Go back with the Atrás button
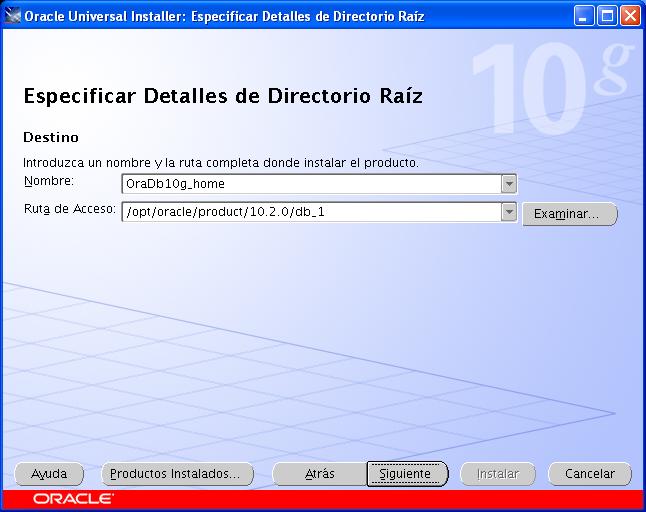The height and width of the screenshot is (512, 646). point(320,474)
